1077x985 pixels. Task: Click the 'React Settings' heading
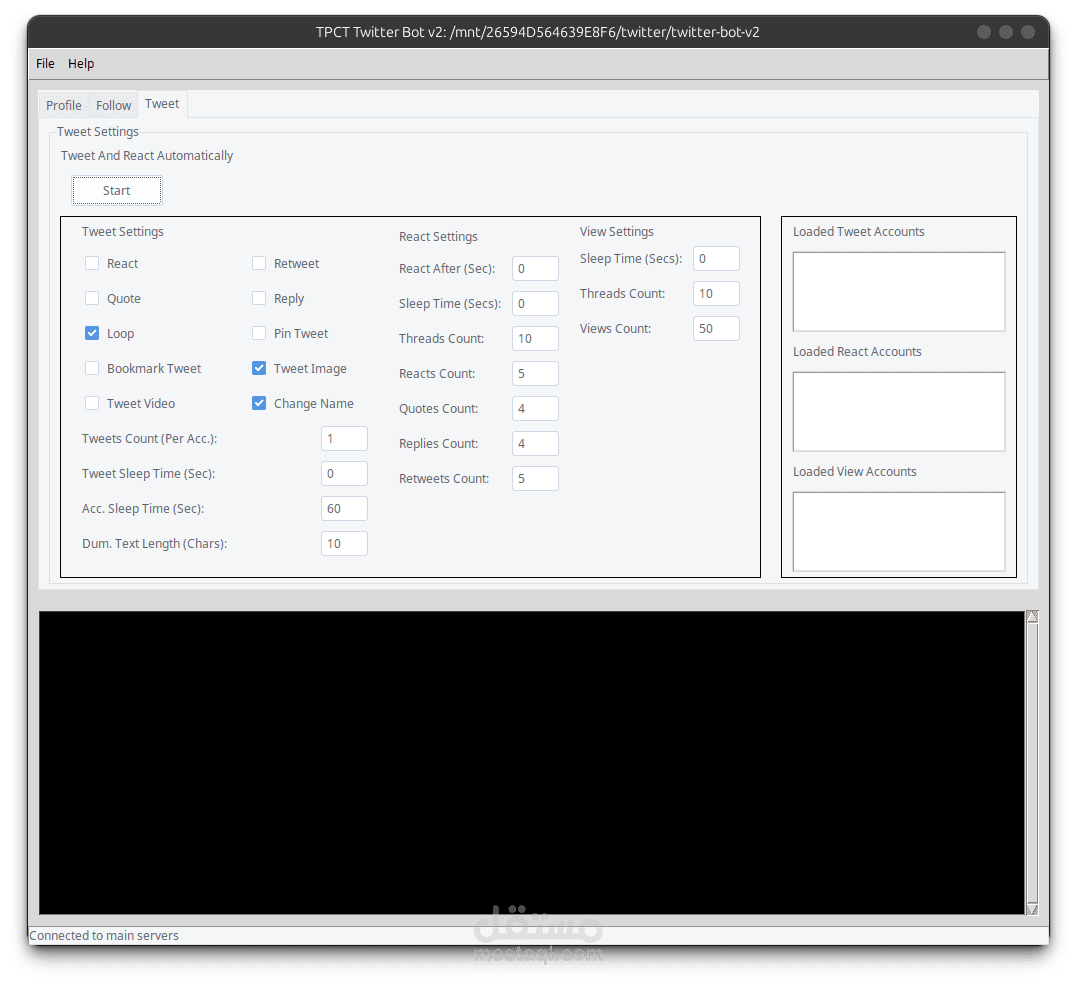point(438,236)
